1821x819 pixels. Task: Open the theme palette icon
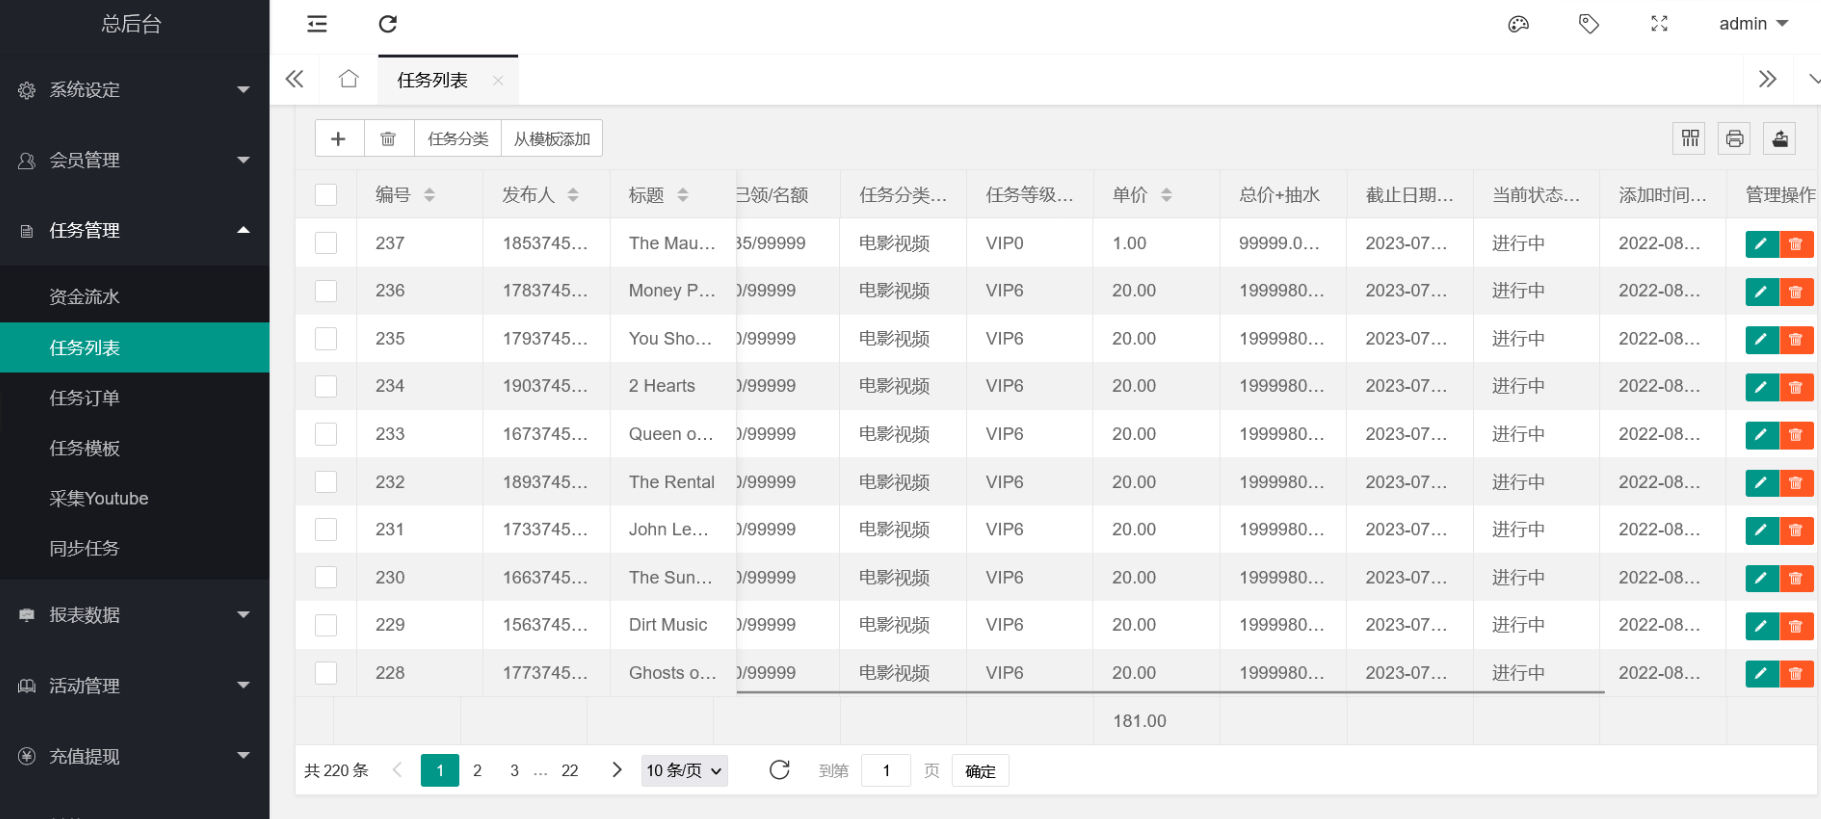coord(1518,24)
